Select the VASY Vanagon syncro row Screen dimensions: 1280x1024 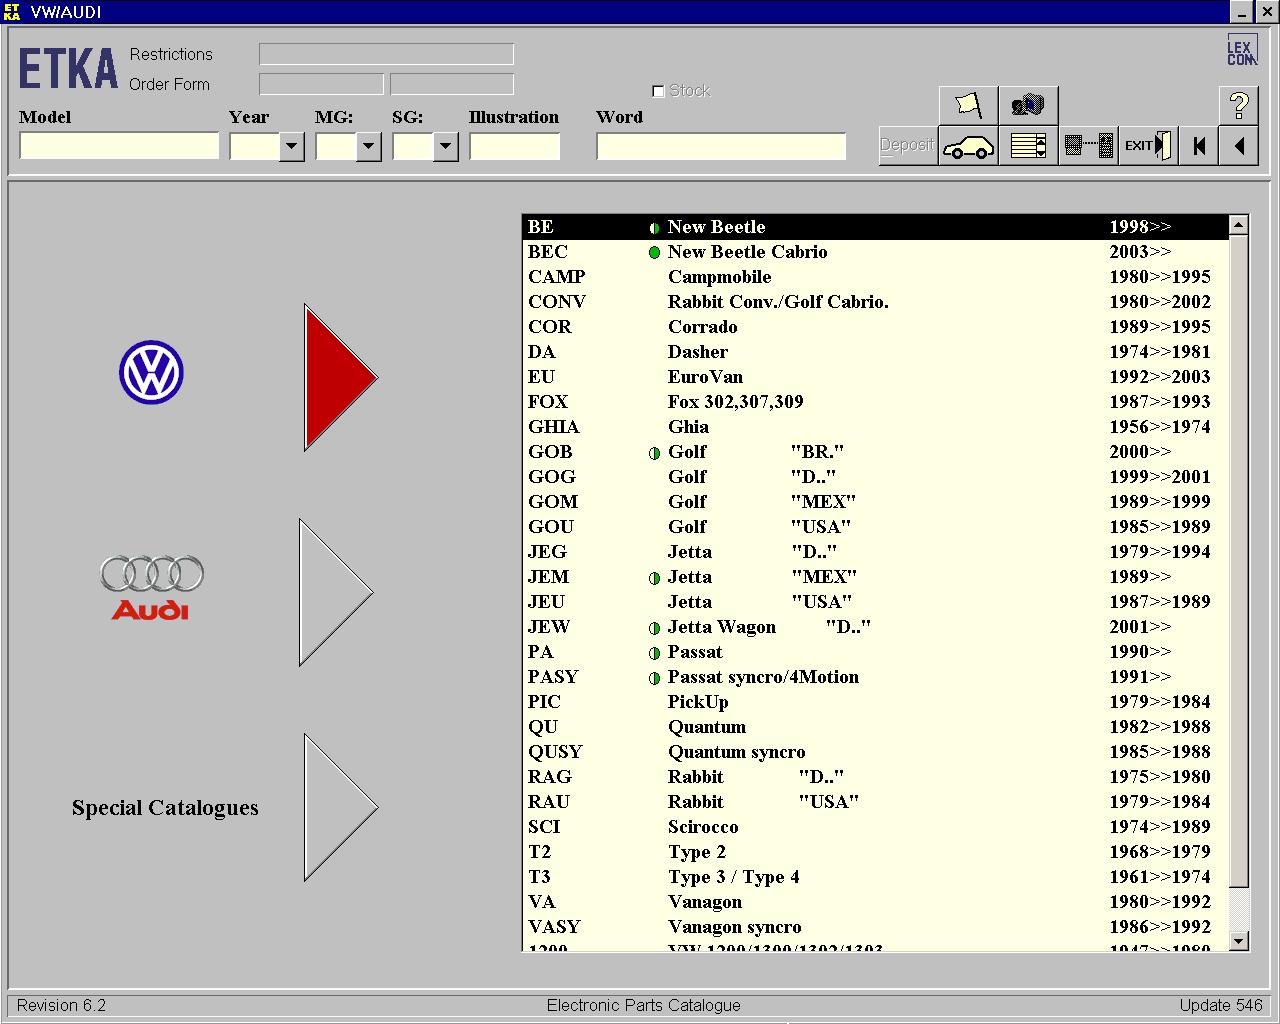point(875,927)
